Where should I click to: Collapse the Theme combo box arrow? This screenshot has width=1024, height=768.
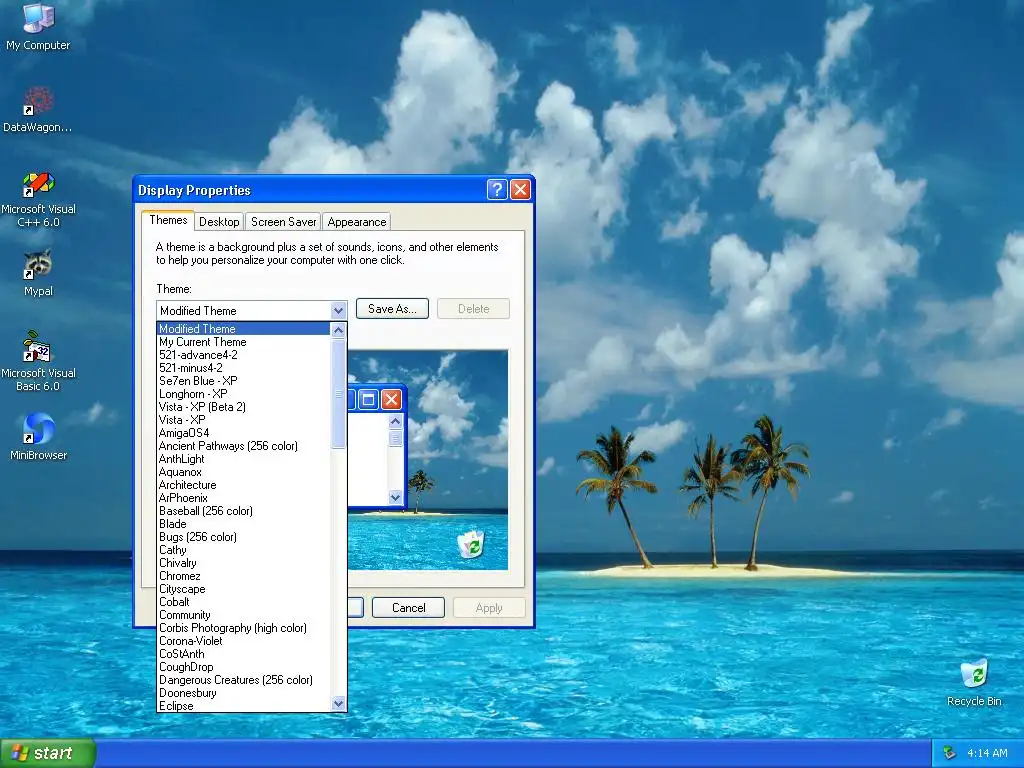[338, 310]
